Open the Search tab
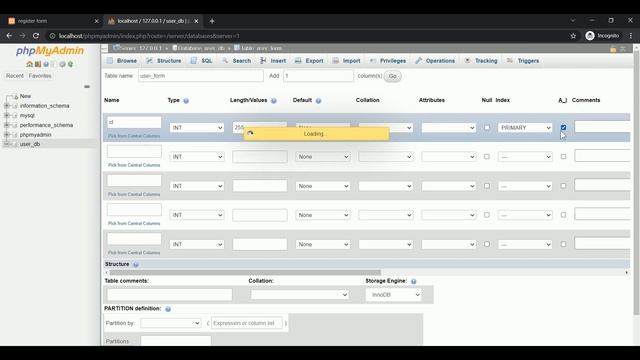 pyautogui.click(x=236, y=61)
